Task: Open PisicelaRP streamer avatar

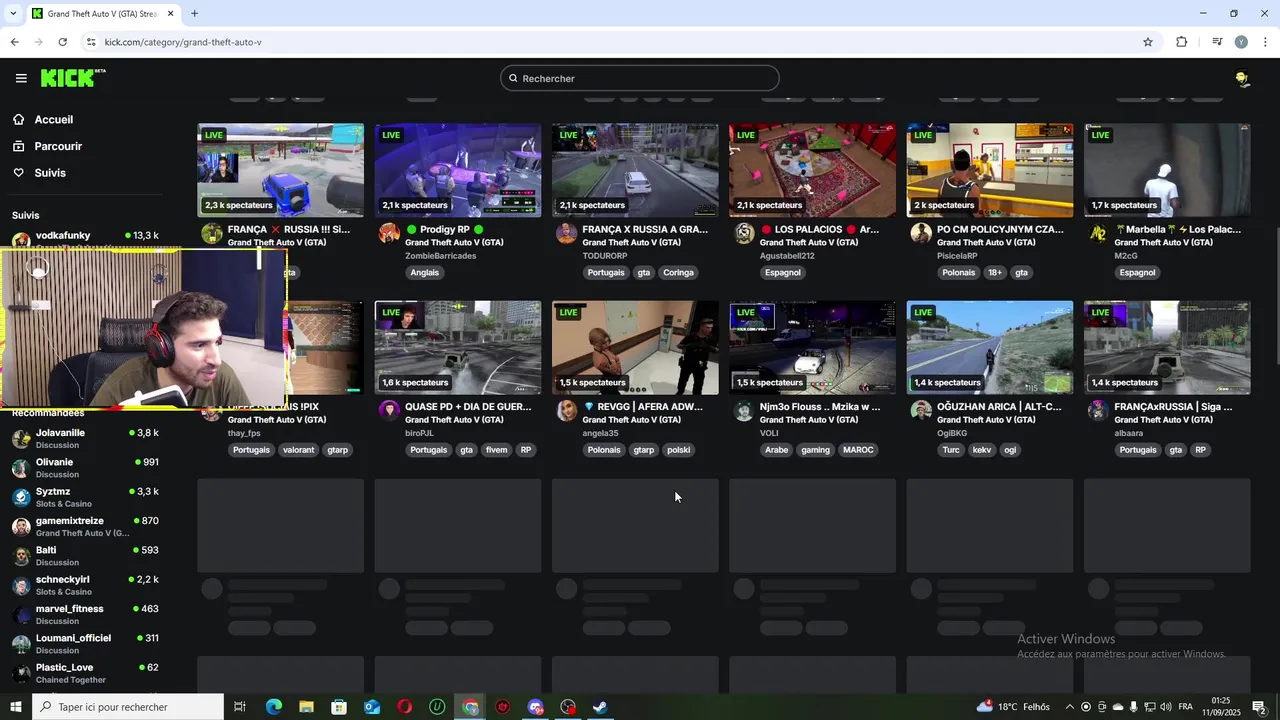Action: click(921, 233)
